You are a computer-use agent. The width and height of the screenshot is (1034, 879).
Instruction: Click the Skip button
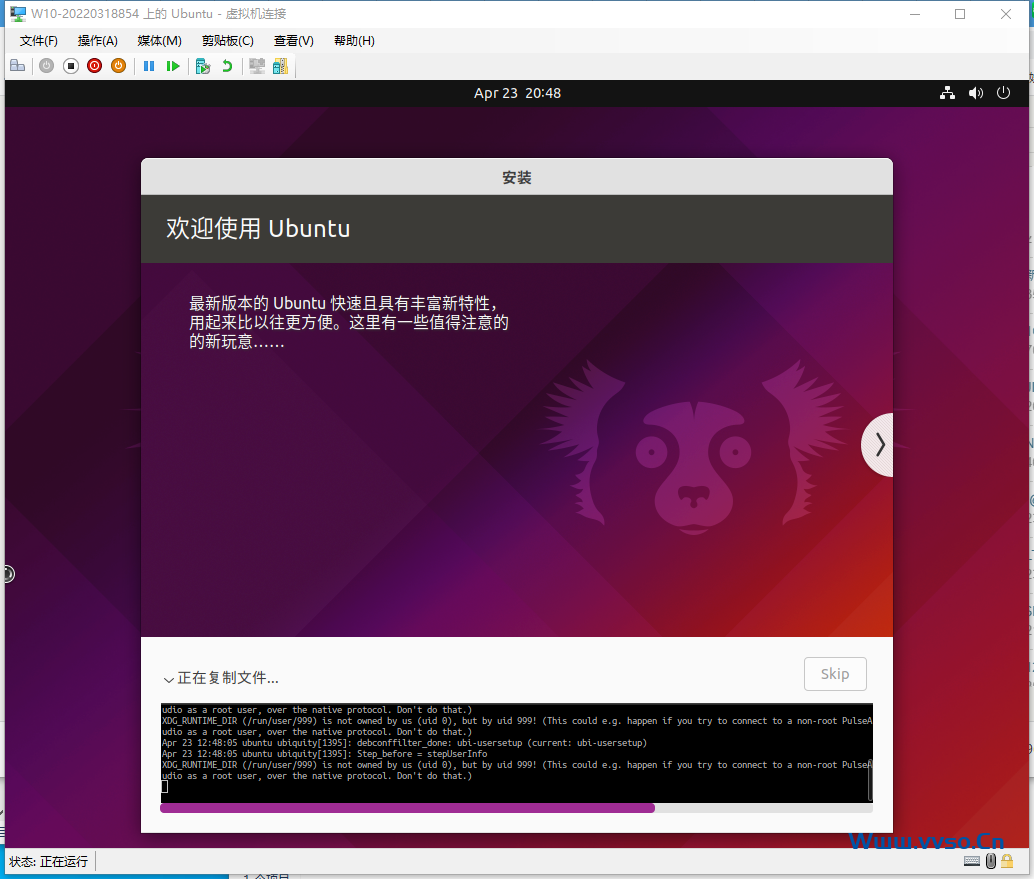point(835,673)
